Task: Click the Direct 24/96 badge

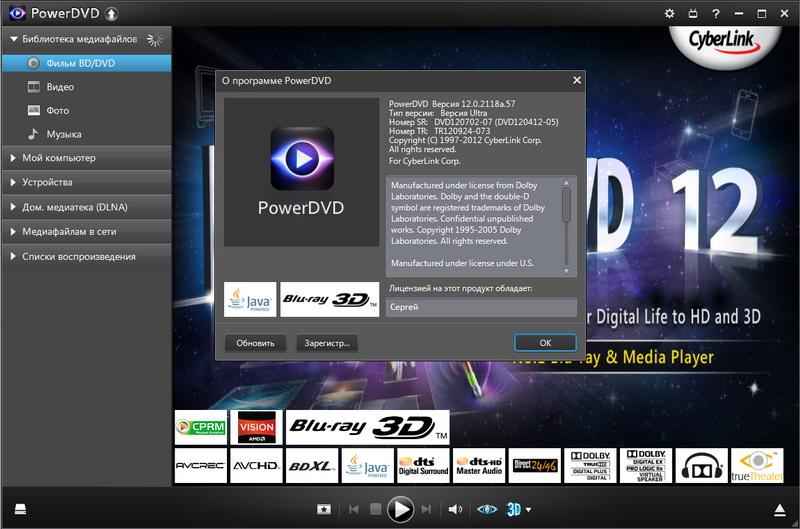Action: 534,466
